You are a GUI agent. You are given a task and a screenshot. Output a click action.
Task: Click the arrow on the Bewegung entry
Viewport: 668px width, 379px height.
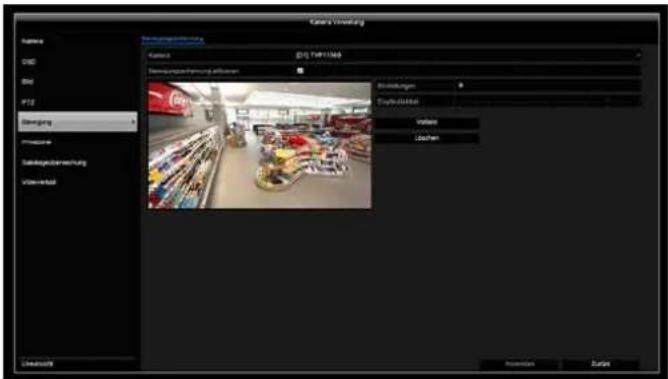(x=133, y=122)
